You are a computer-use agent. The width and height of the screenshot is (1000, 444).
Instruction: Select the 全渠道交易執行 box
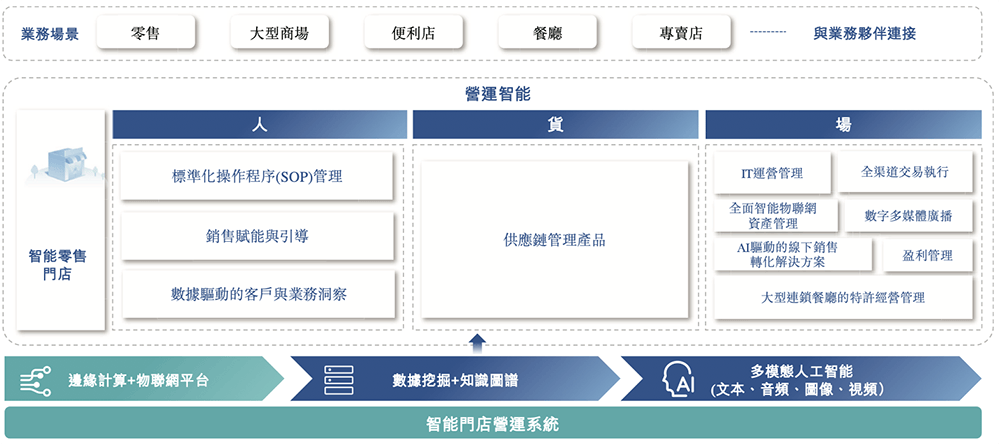pos(905,172)
